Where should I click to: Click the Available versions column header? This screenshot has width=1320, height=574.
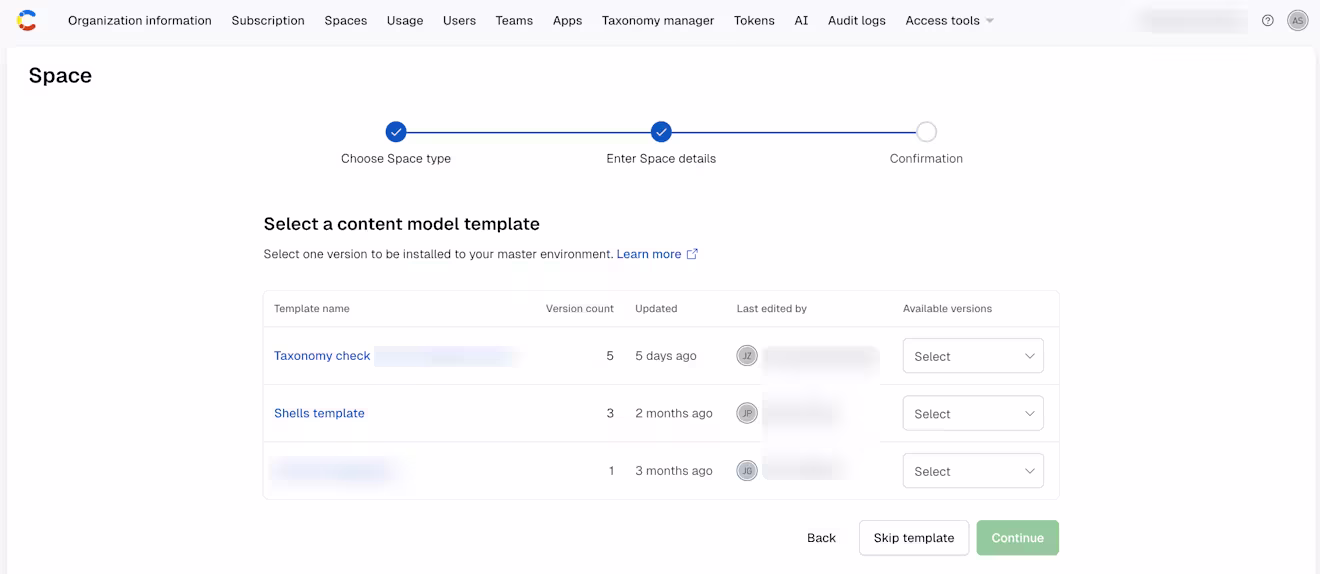(948, 309)
